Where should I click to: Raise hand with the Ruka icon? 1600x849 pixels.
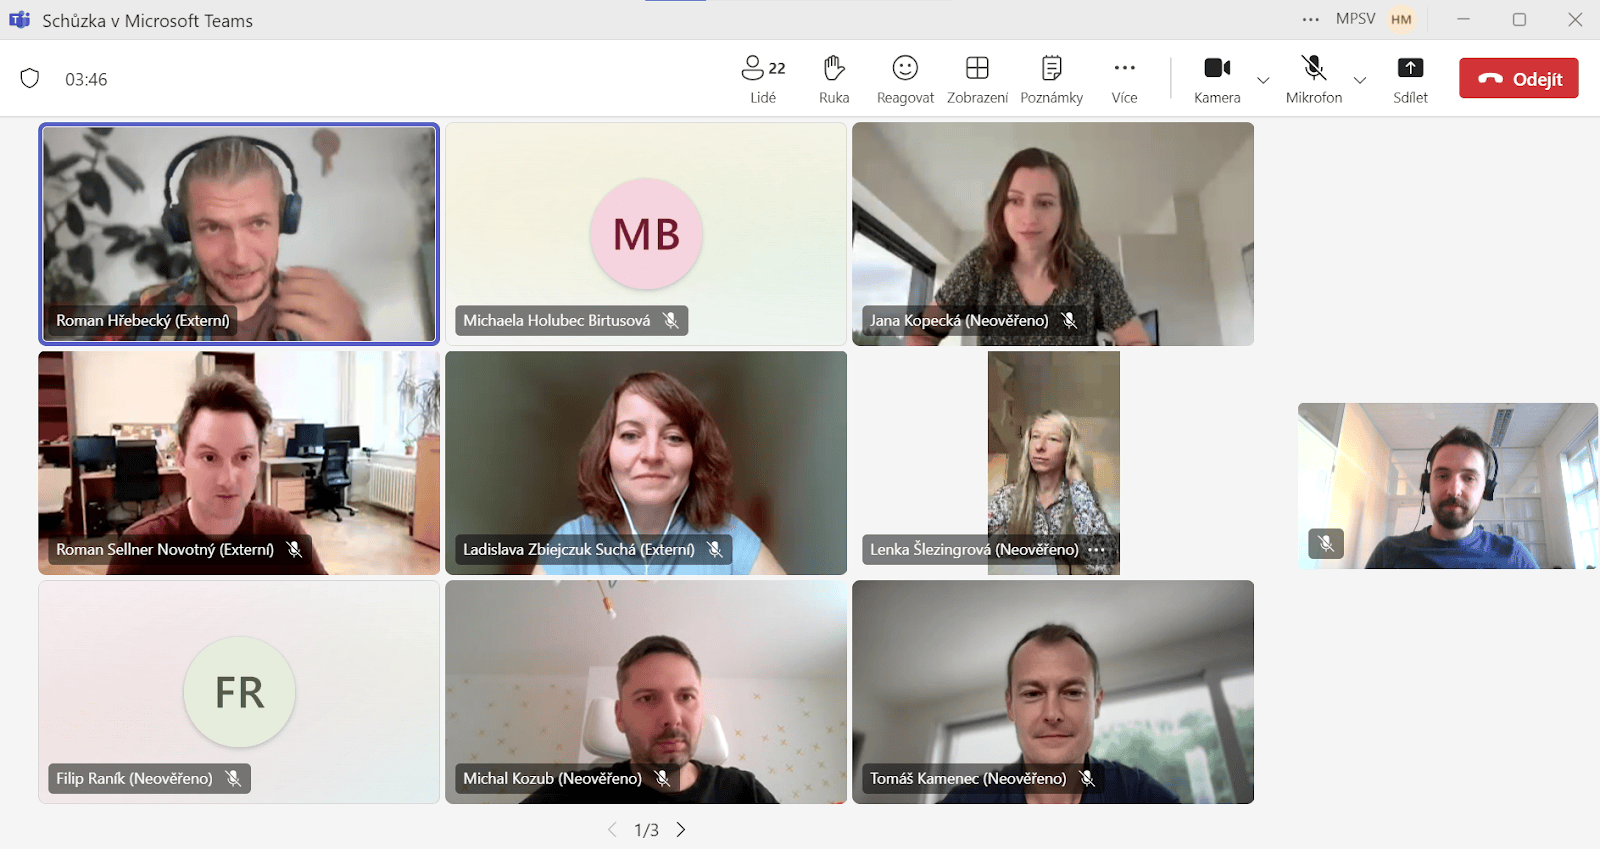[834, 79]
